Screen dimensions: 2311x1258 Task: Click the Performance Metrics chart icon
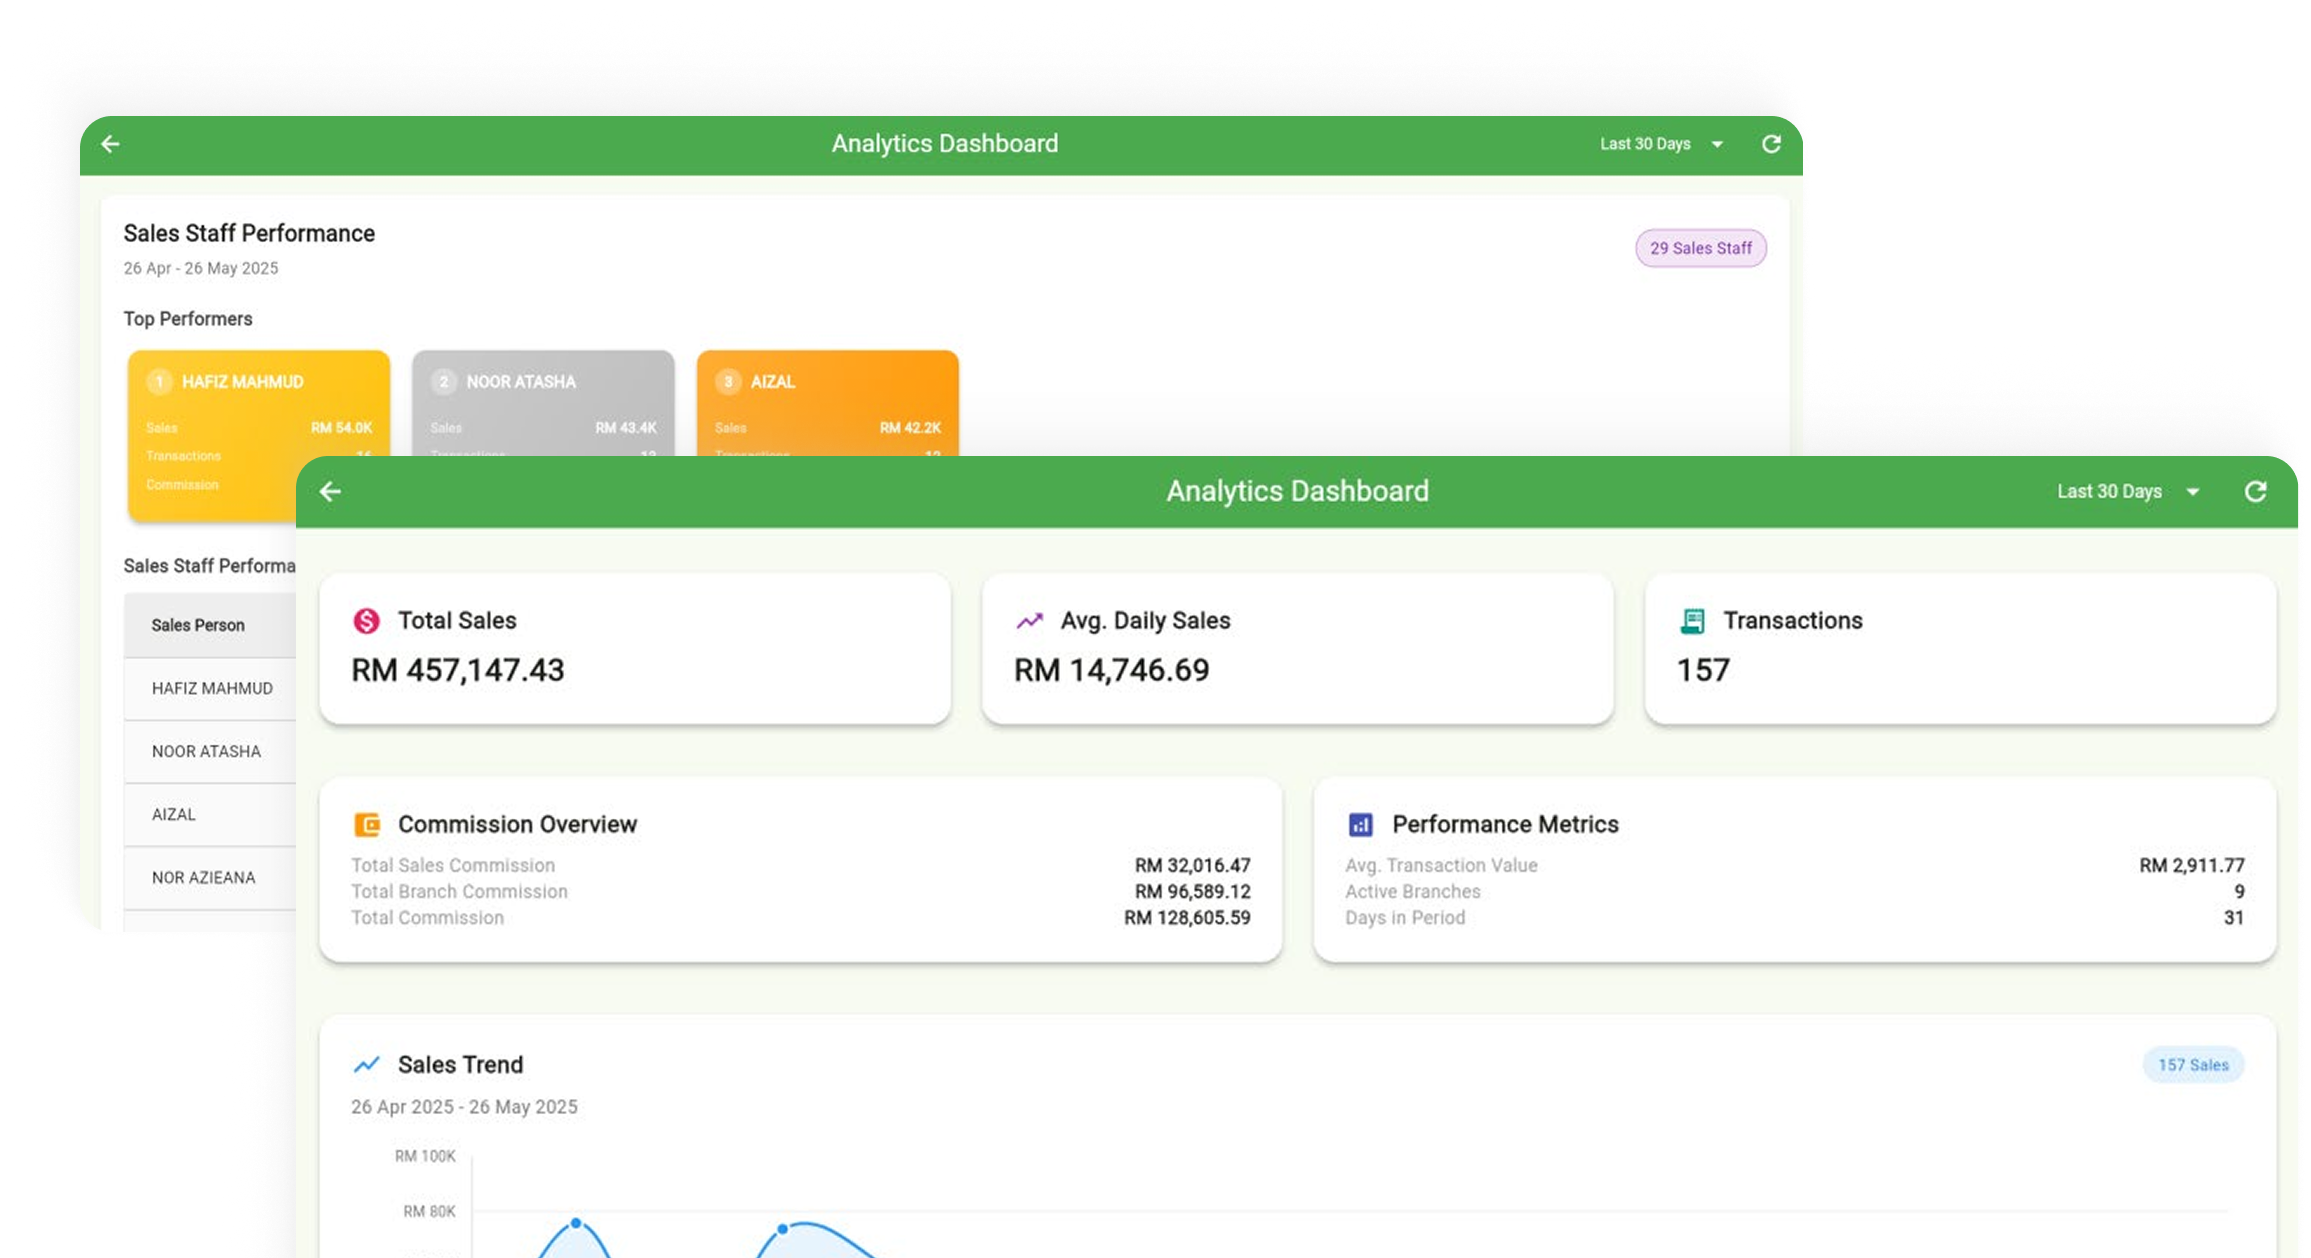coord(1360,825)
